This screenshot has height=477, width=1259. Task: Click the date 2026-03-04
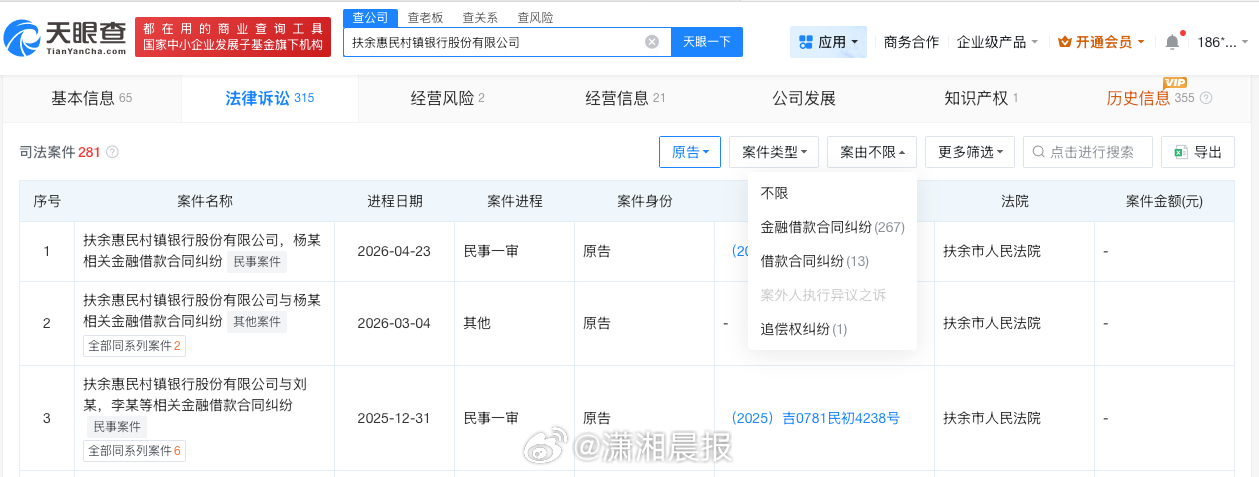tap(394, 323)
